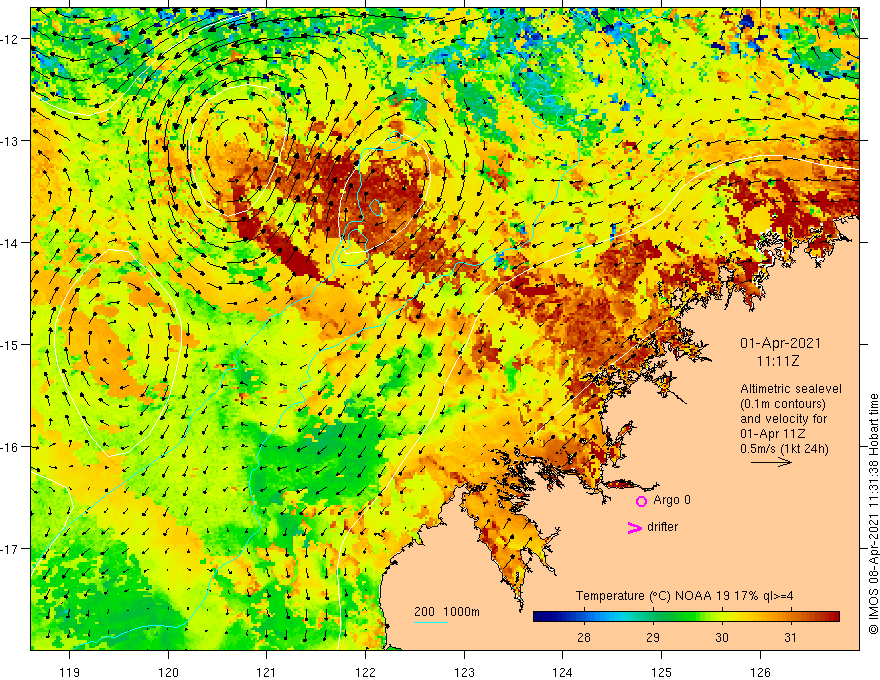Image resolution: width=880 pixels, height=680 pixels.
Task: Click the '01-Apr 11Z' legend text
Action: click(x=773, y=434)
